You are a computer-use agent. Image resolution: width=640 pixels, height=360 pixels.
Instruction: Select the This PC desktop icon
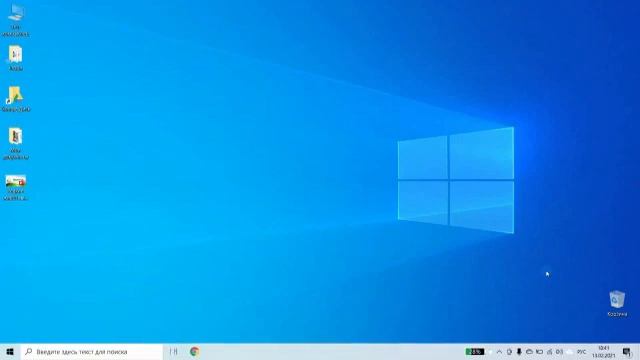tap(16, 20)
